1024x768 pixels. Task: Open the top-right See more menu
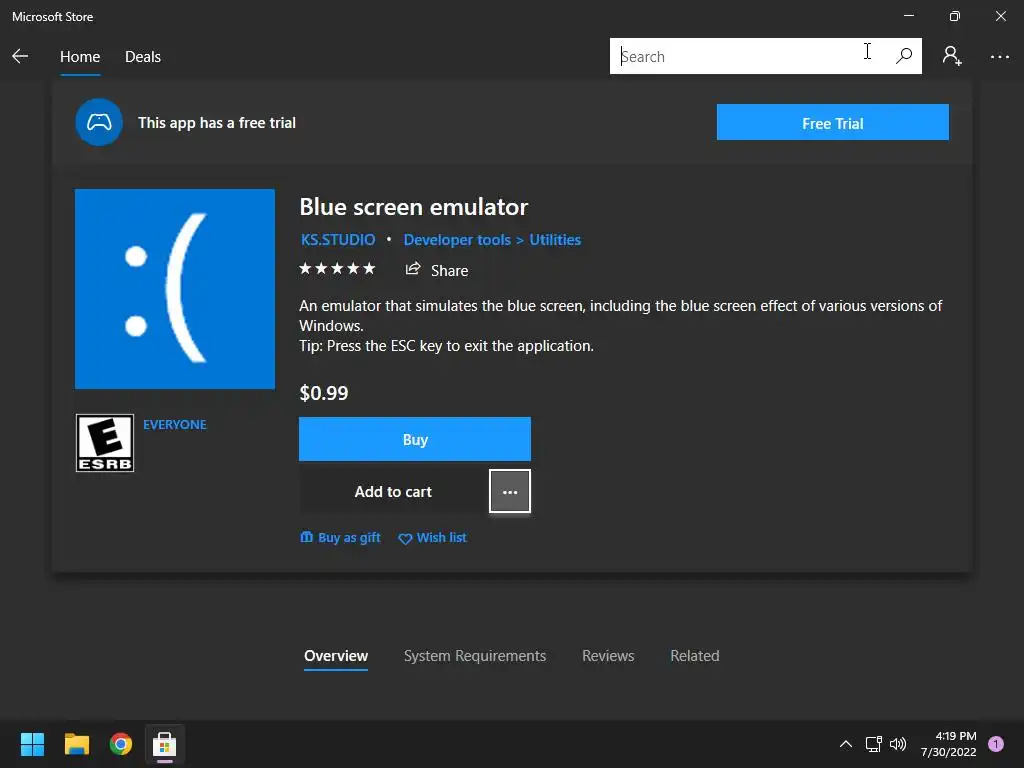coord(999,57)
